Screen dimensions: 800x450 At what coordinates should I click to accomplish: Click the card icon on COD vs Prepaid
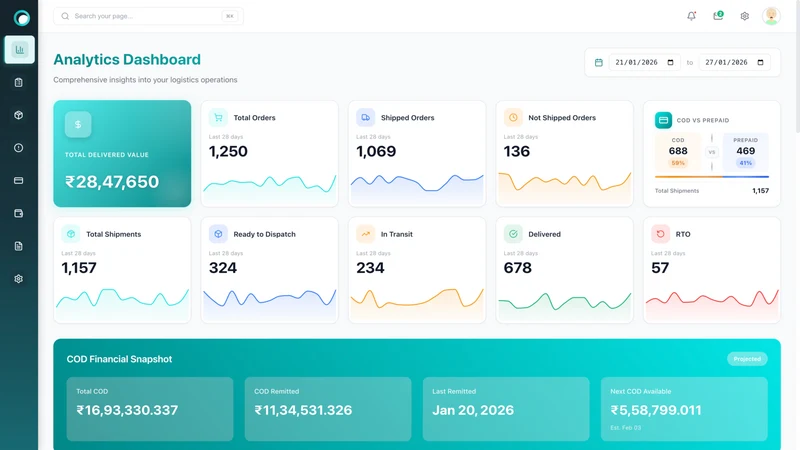(663, 120)
